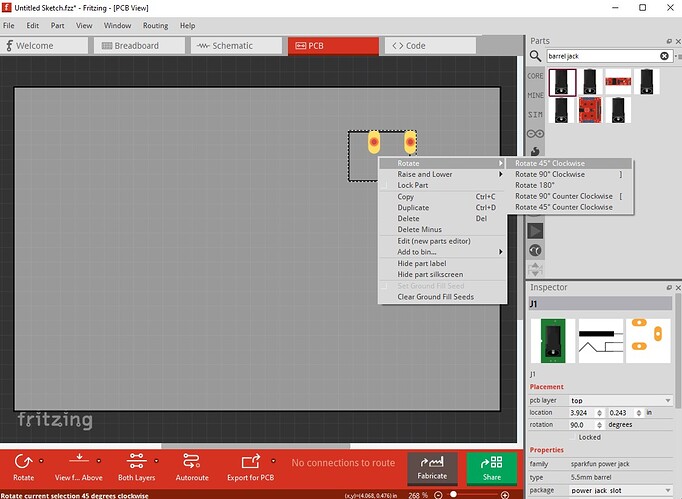Image resolution: width=682 pixels, height=499 pixels.
Task: Open the Arduino parts bin
Action: point(535,134)
